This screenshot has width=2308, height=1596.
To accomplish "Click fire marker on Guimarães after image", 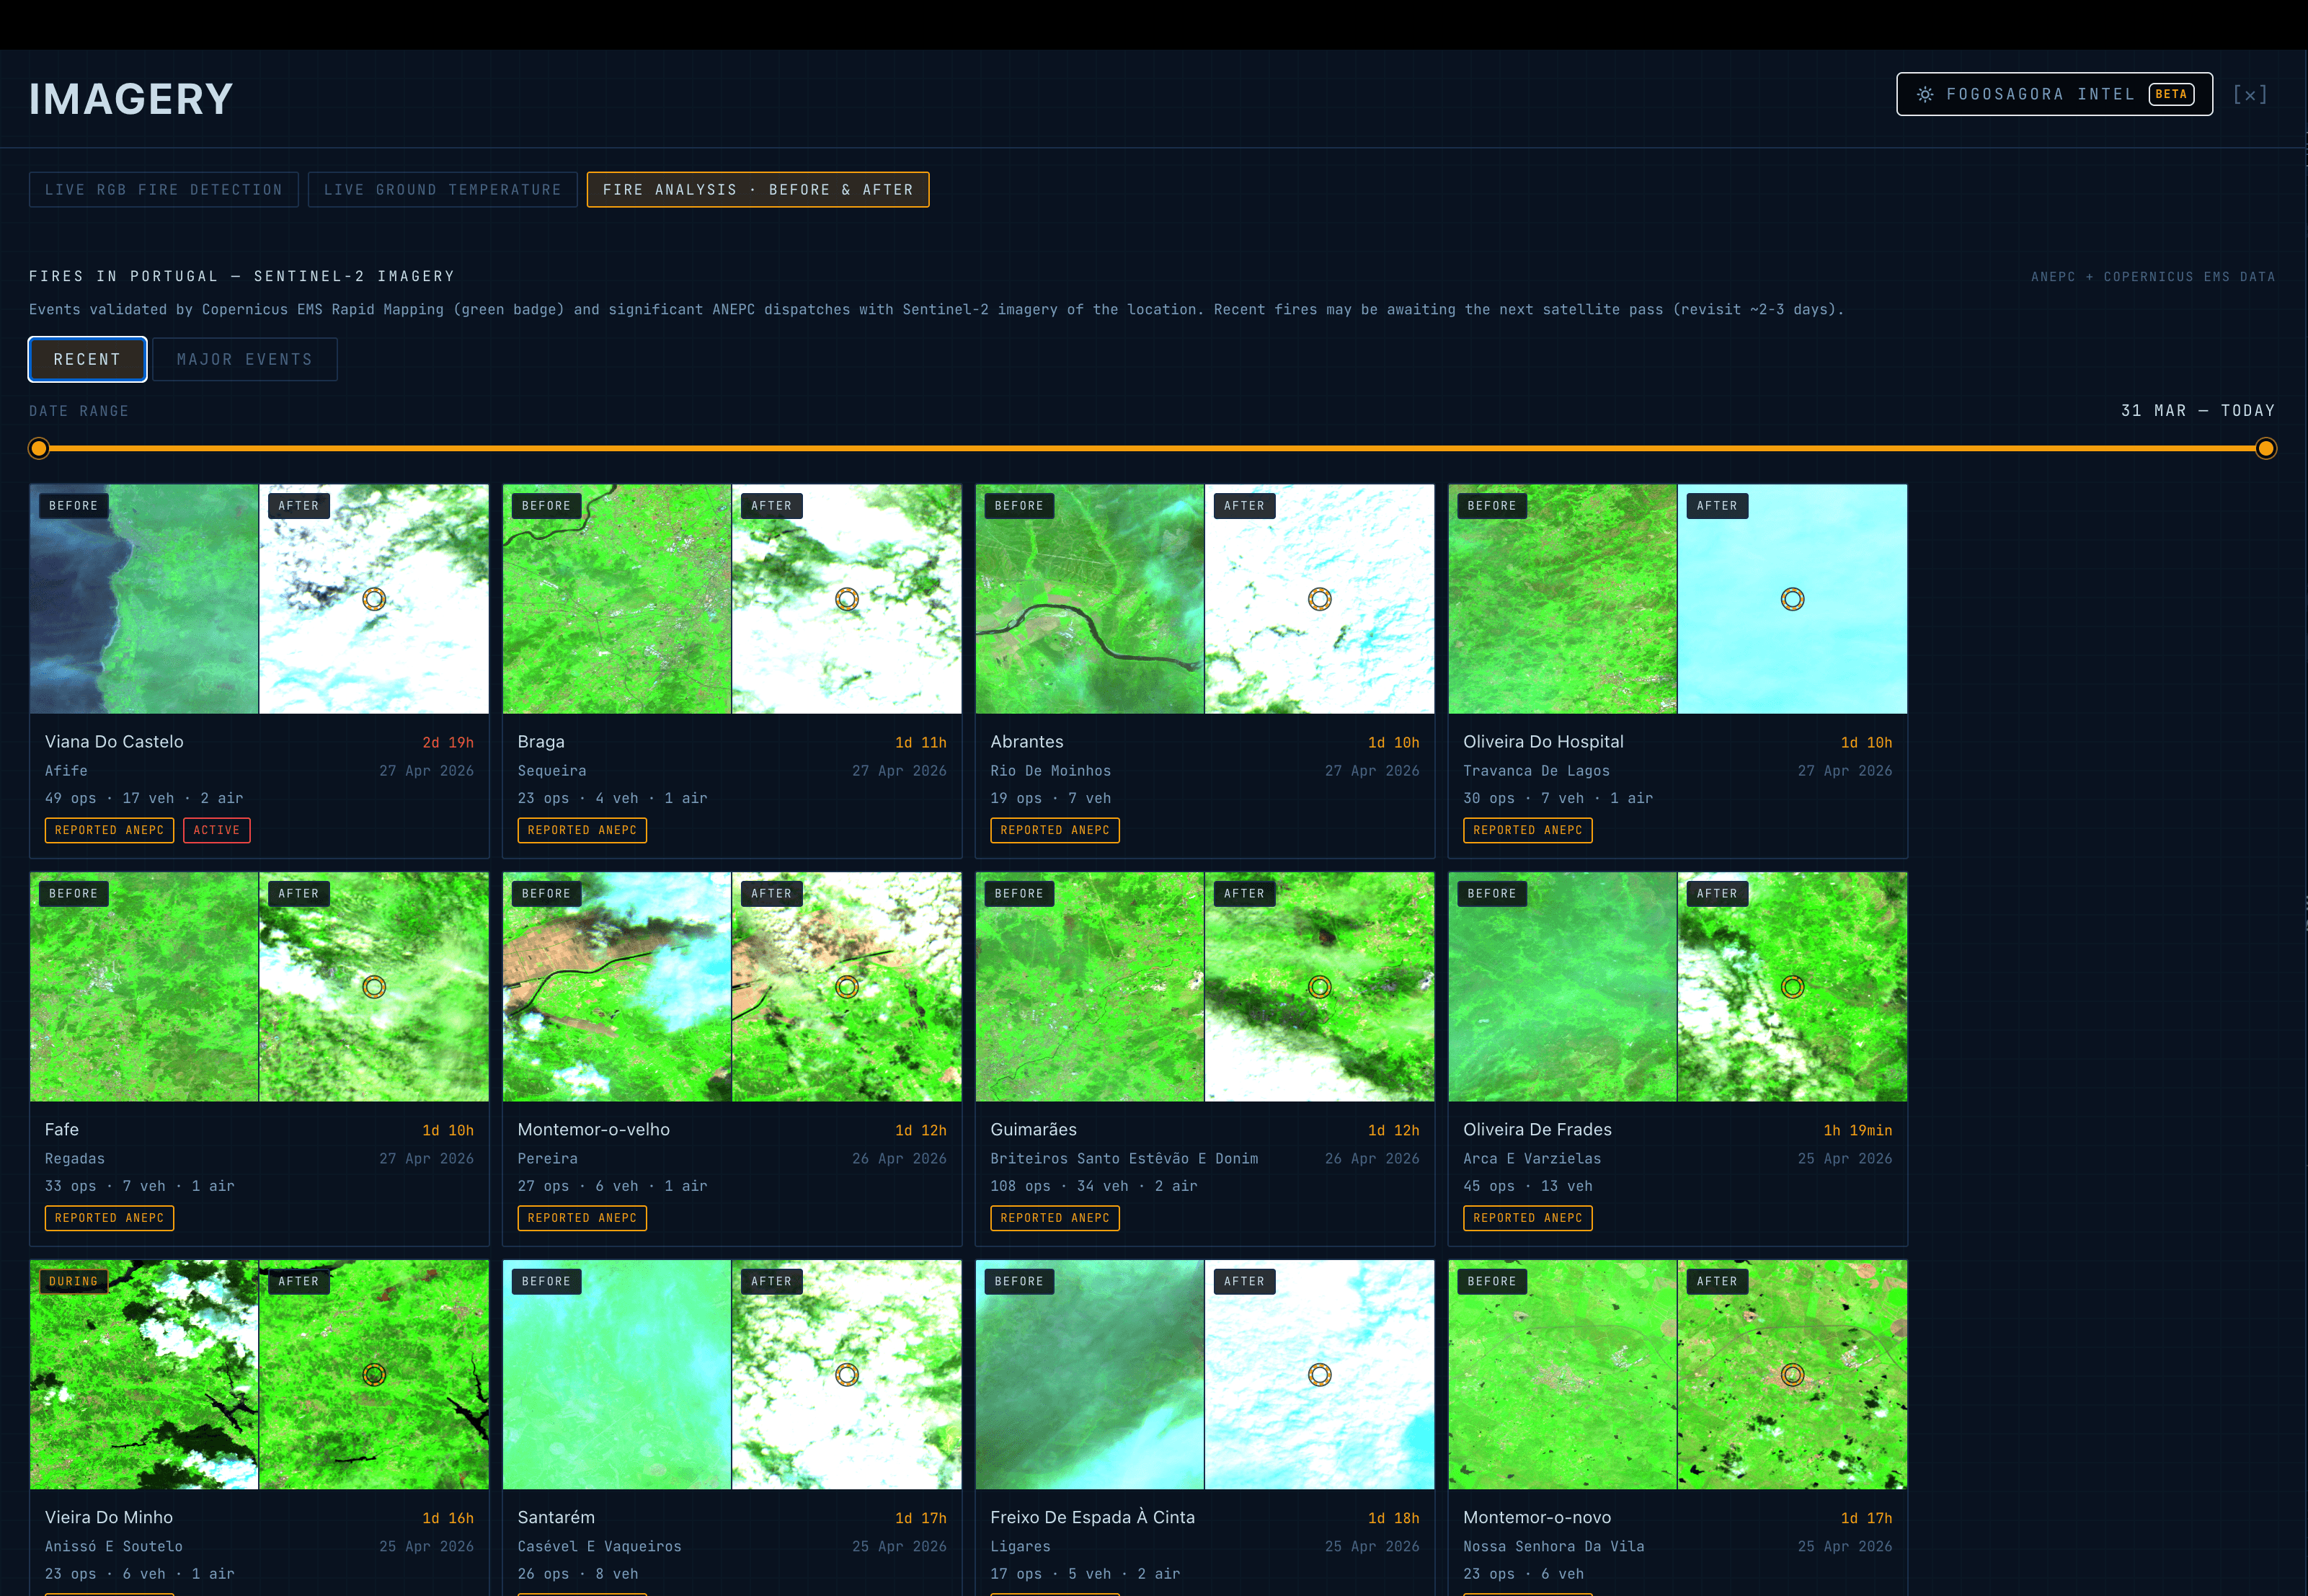I will click(x=1320, y=987).
